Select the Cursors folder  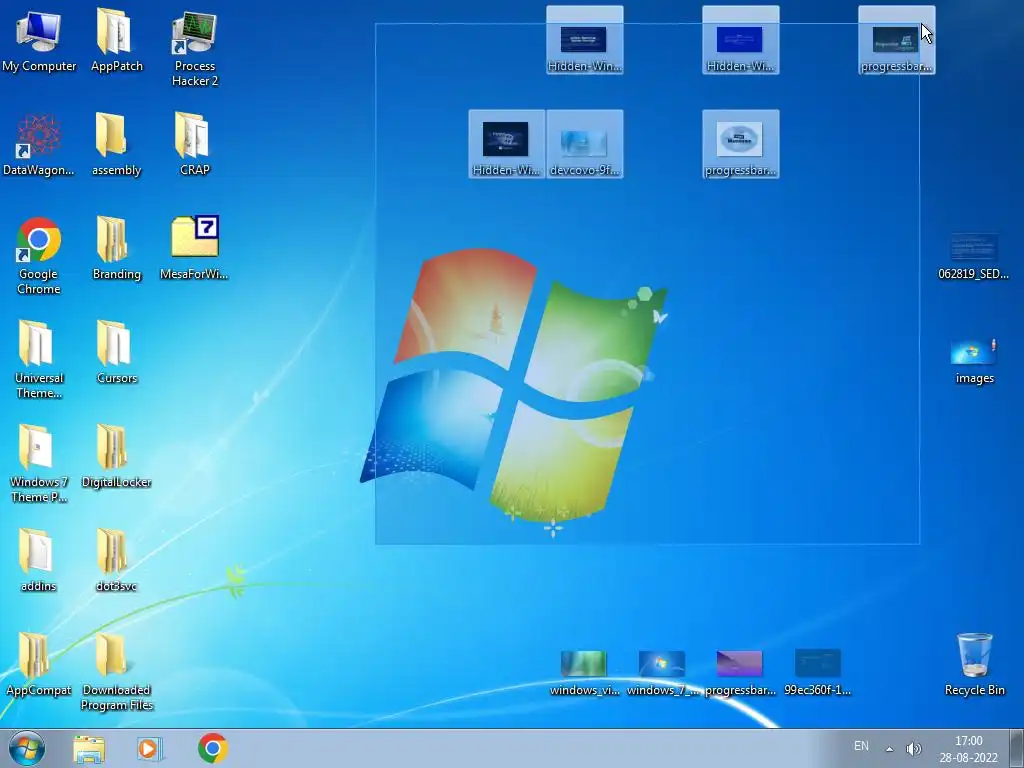116,353
